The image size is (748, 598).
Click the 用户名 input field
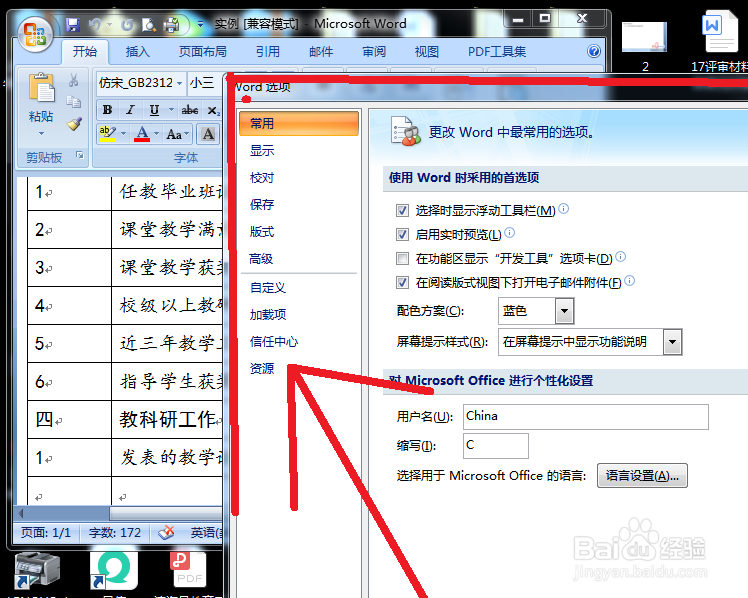click(586, 417)
